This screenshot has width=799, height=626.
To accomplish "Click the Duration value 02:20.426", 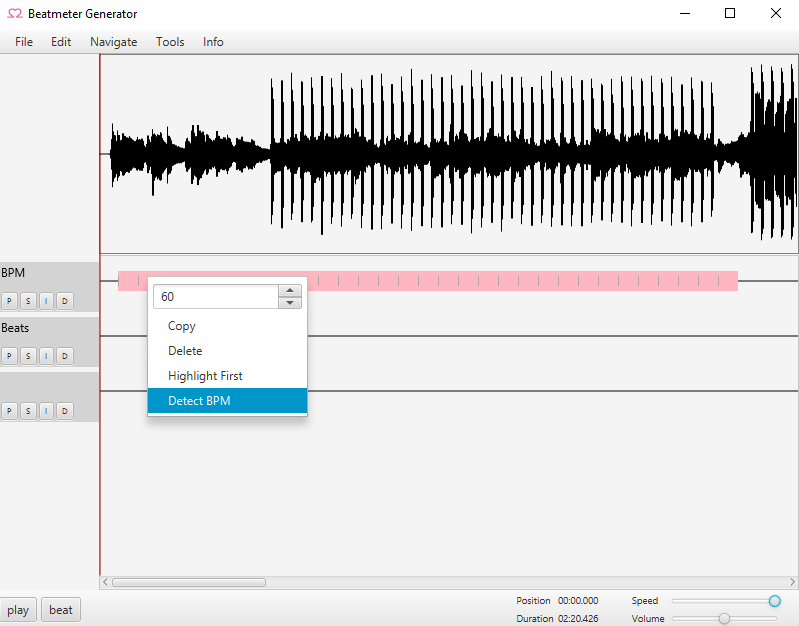I will (x=578, y=619).
